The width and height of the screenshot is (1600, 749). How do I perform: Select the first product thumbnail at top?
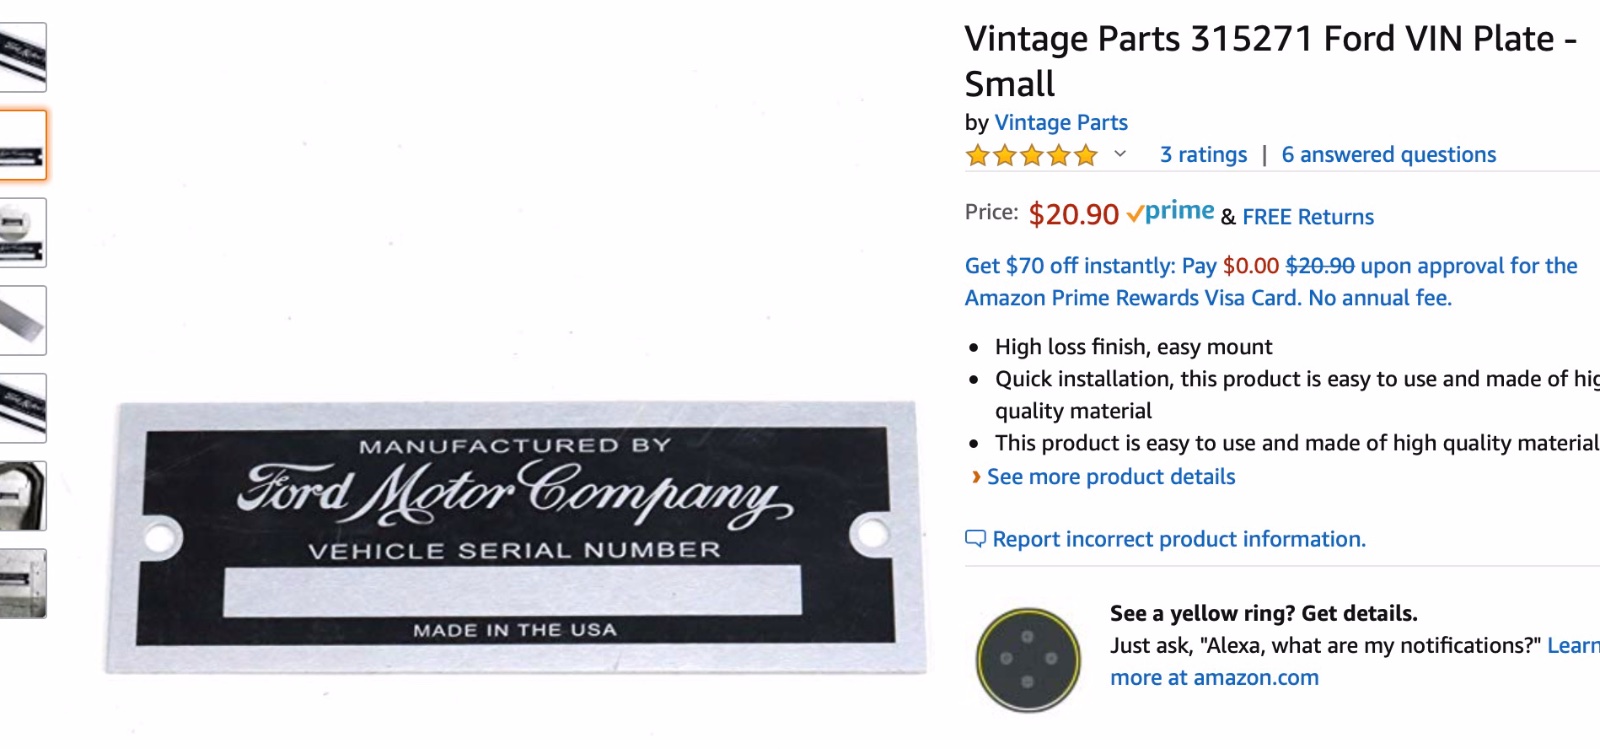(22, 58)
